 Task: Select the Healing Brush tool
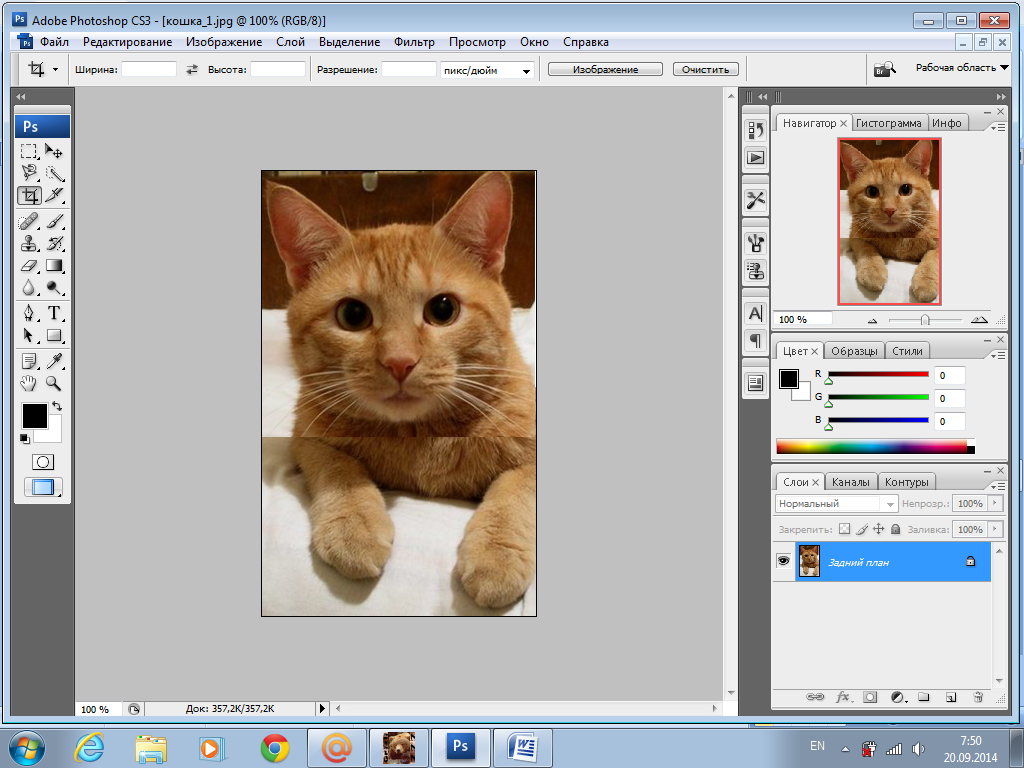[29, 221]
